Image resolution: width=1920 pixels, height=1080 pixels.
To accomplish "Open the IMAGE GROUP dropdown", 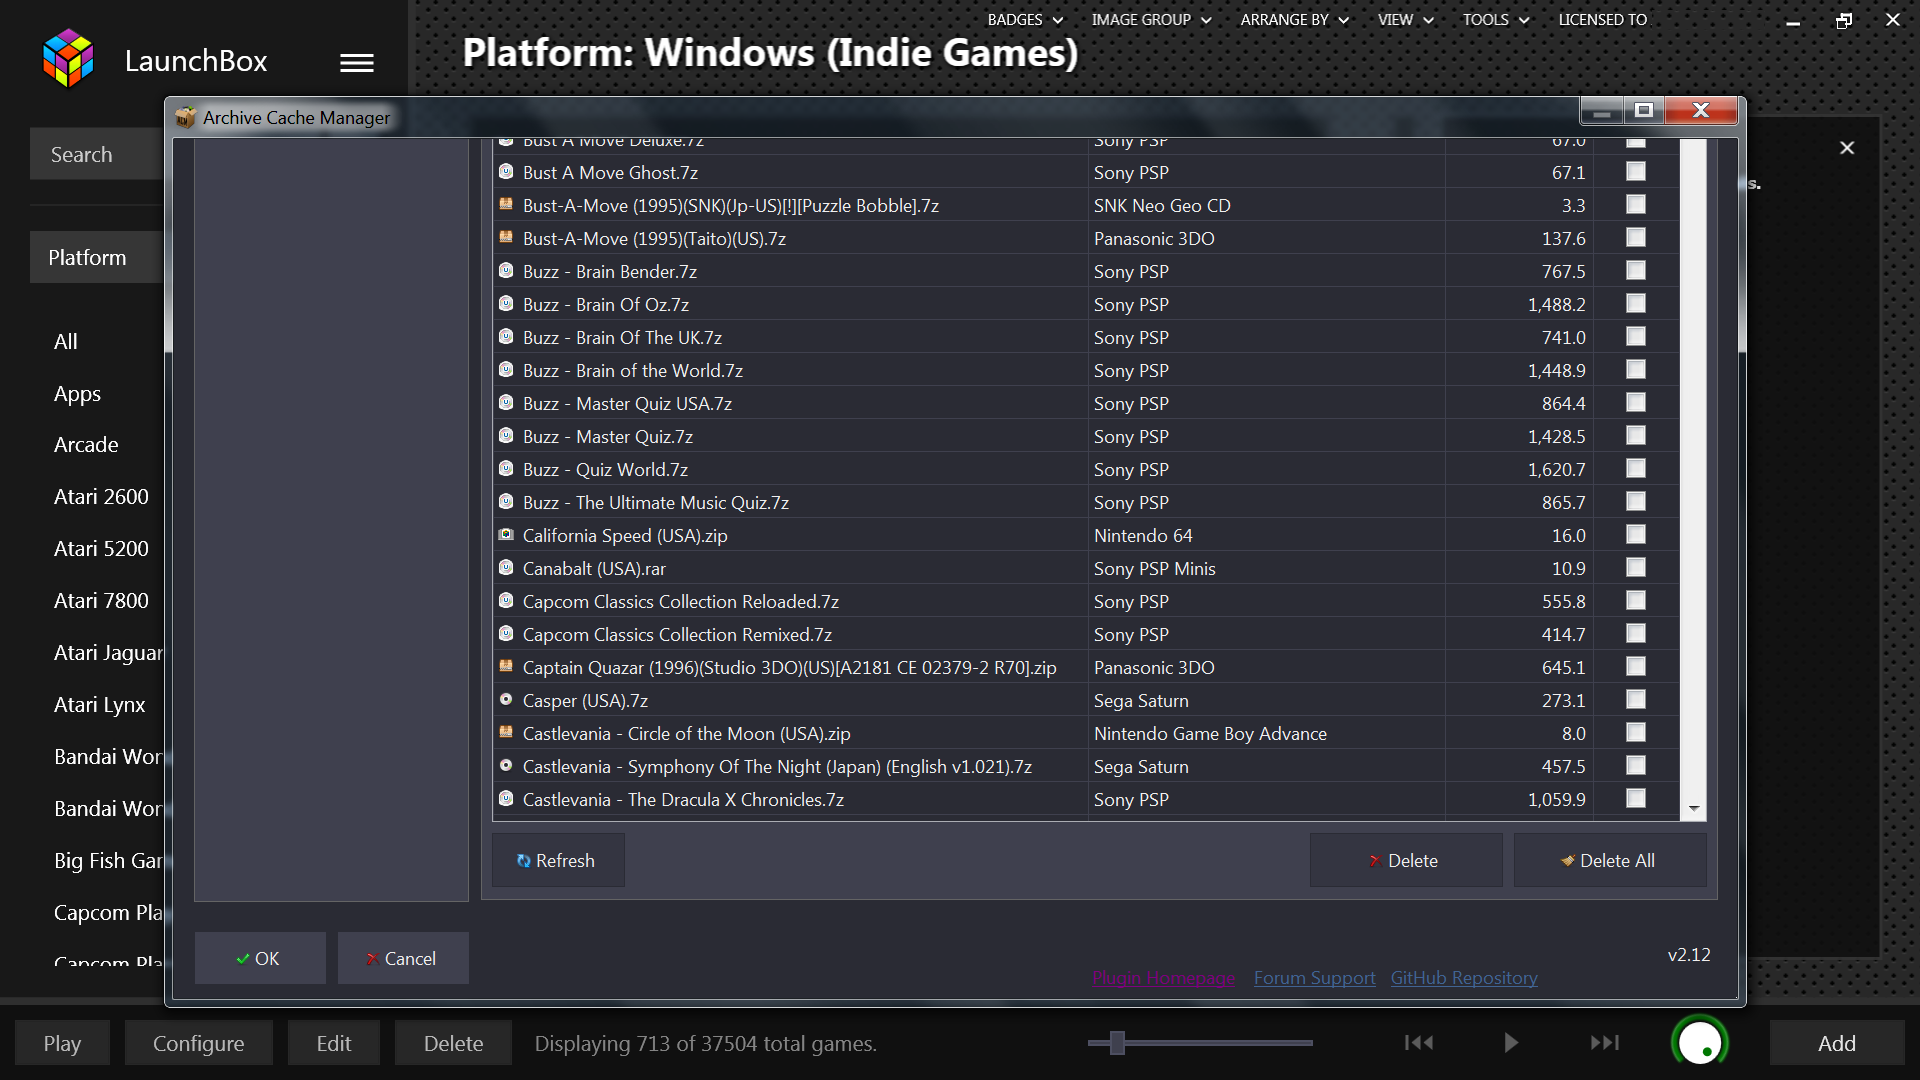I will [x=1151, y=20].
